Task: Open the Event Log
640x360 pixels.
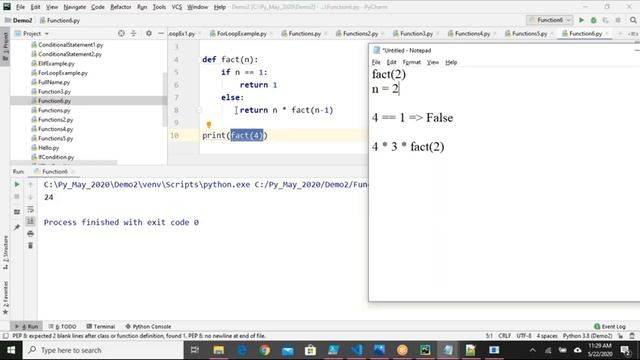Action: click(610, 327)
